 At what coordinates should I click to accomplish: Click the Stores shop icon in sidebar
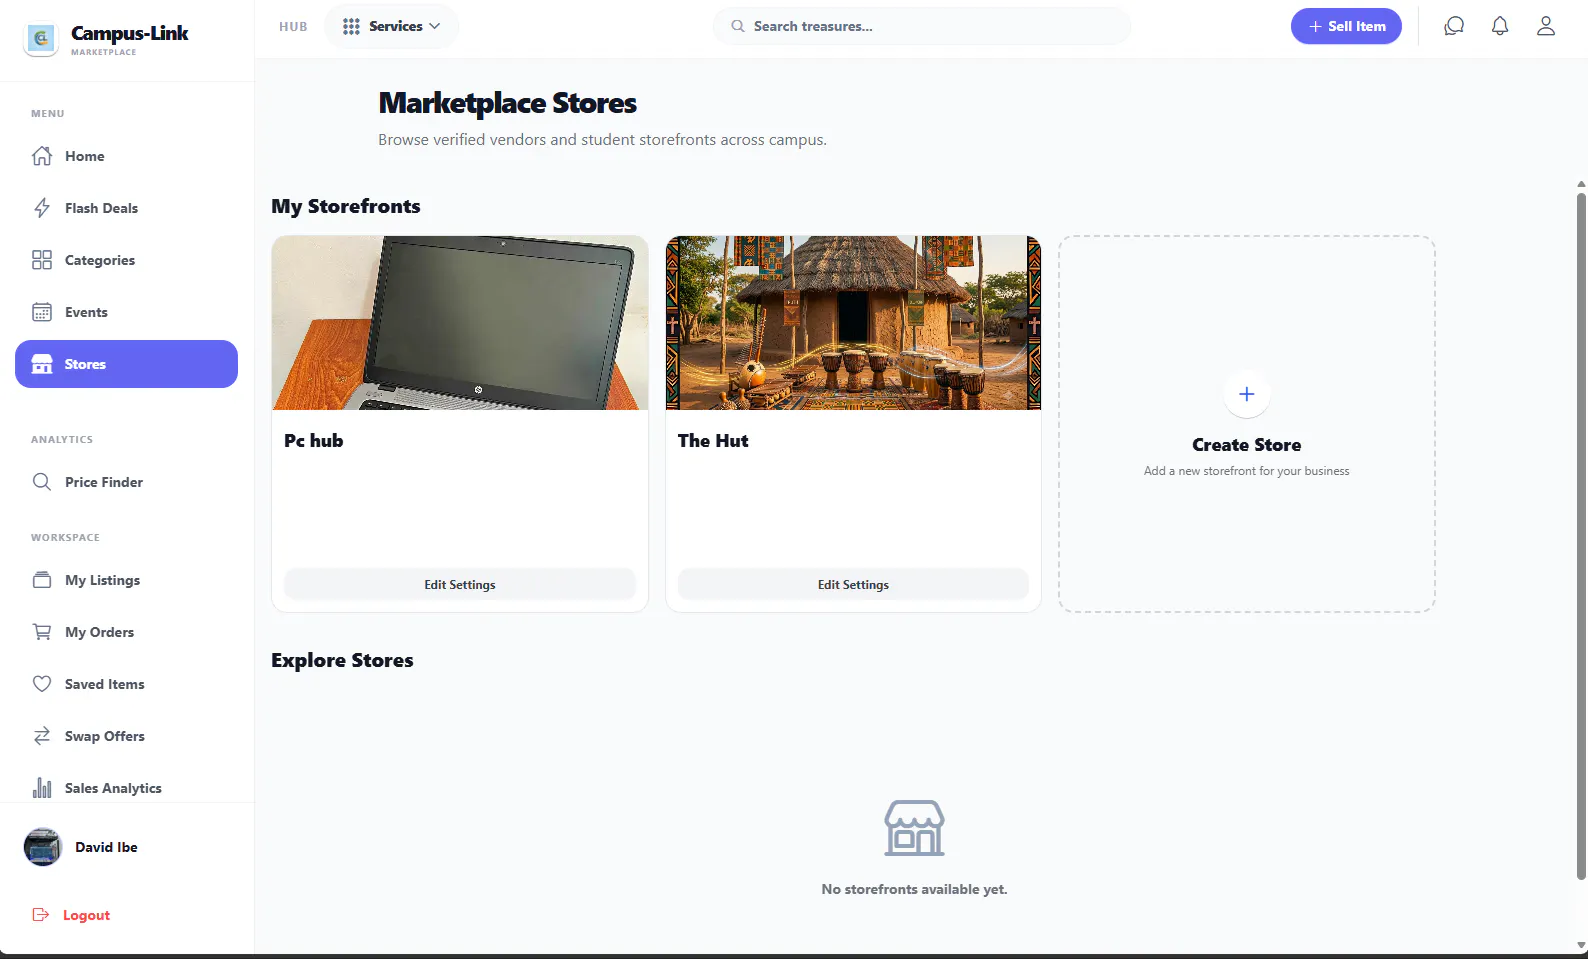(x=42, y=364)
